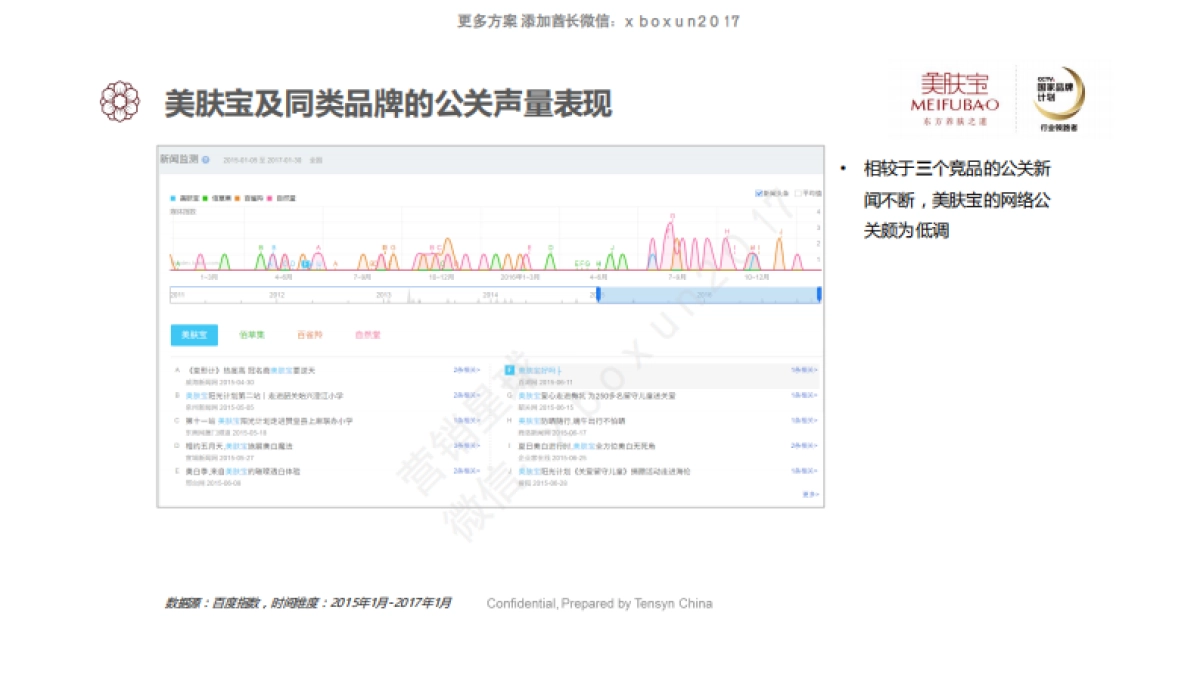Click the orange 百雀羚 legend square
This screenshot has width=1200, height=675.
tap(237, 198)
